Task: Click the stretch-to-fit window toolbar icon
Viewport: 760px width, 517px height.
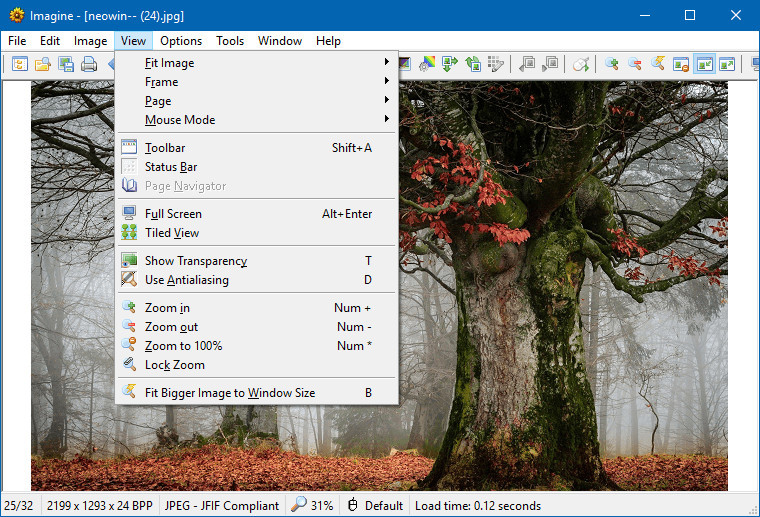Action: (x=727, y=64)
